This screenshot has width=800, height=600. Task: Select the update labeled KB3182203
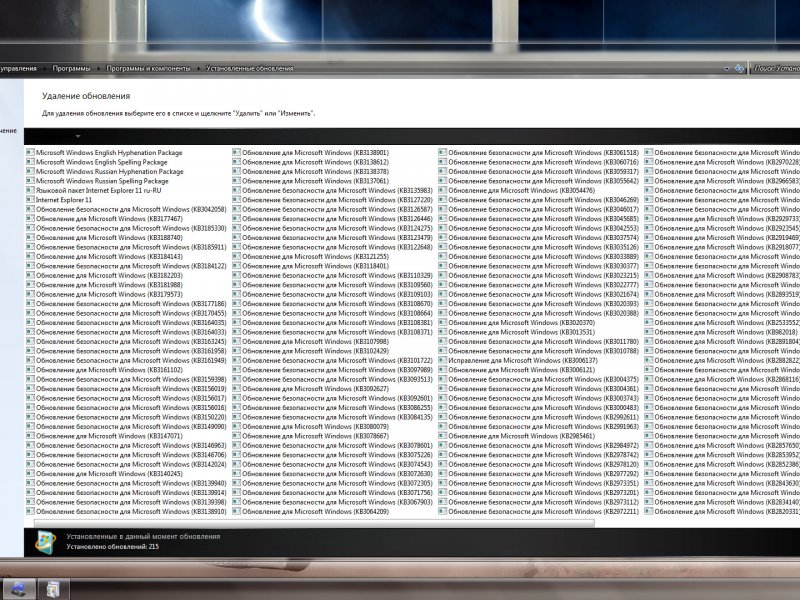[x=105, y=275]
